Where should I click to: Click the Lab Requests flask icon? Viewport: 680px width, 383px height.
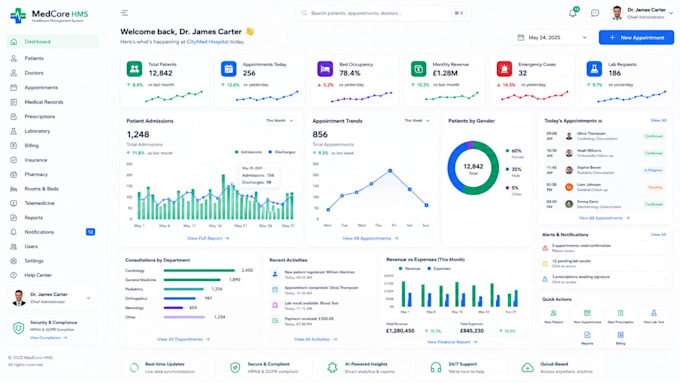point(594,69)
